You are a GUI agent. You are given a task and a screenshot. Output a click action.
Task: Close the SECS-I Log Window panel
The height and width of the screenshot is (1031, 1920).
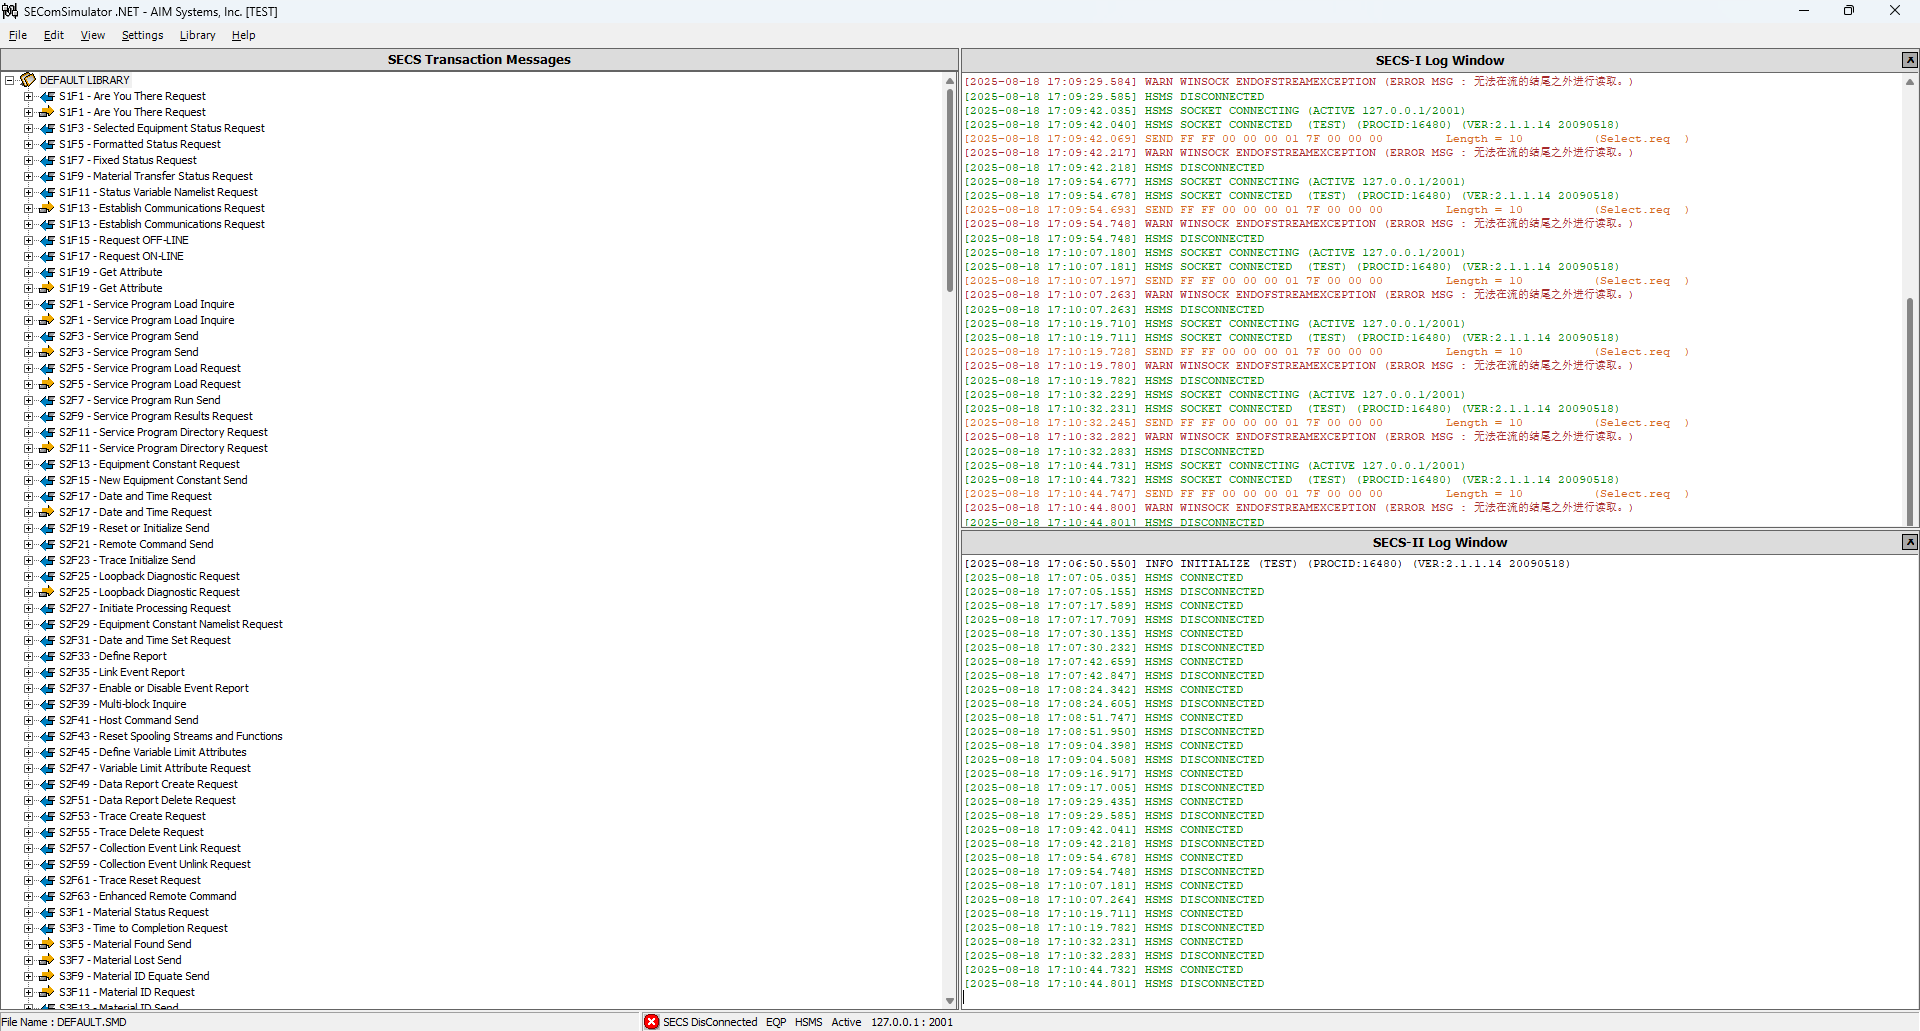1909,60
